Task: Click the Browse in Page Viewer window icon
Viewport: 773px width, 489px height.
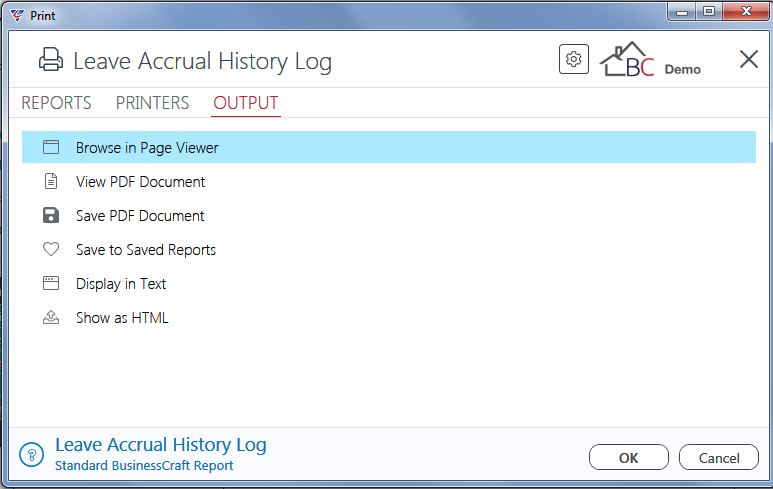Action: click(x=51, y=147)
